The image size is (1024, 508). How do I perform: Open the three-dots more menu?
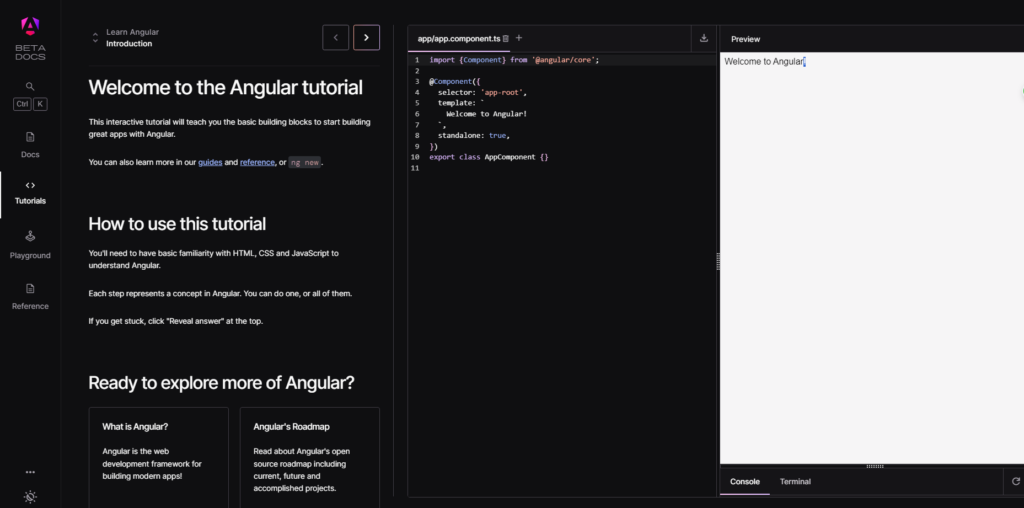click(x=30, y=472)
